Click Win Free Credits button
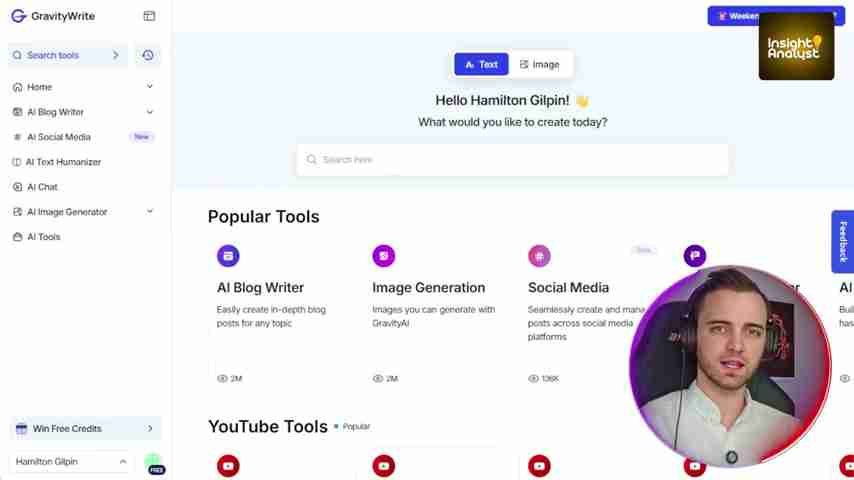The width and height of the screenshot is (854, 480). pos(85,429)
